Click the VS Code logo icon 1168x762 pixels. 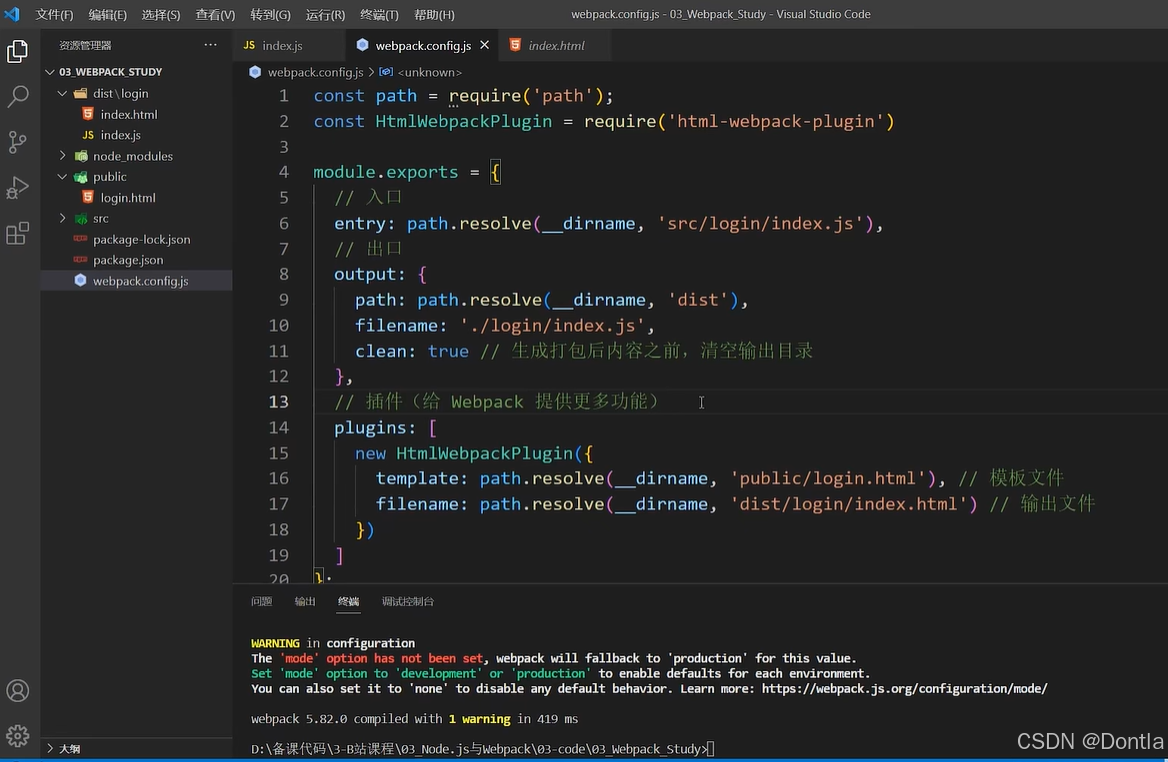coord(12,14)
